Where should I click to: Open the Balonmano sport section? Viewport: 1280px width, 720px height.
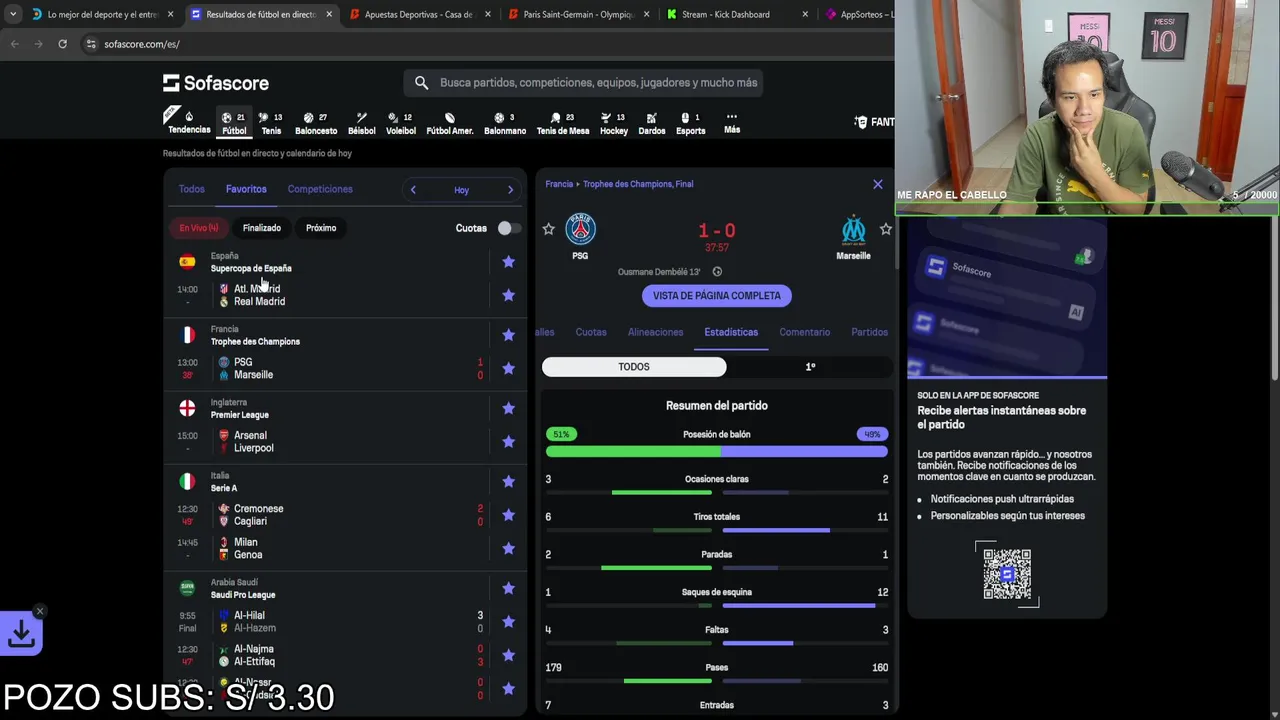505,122
